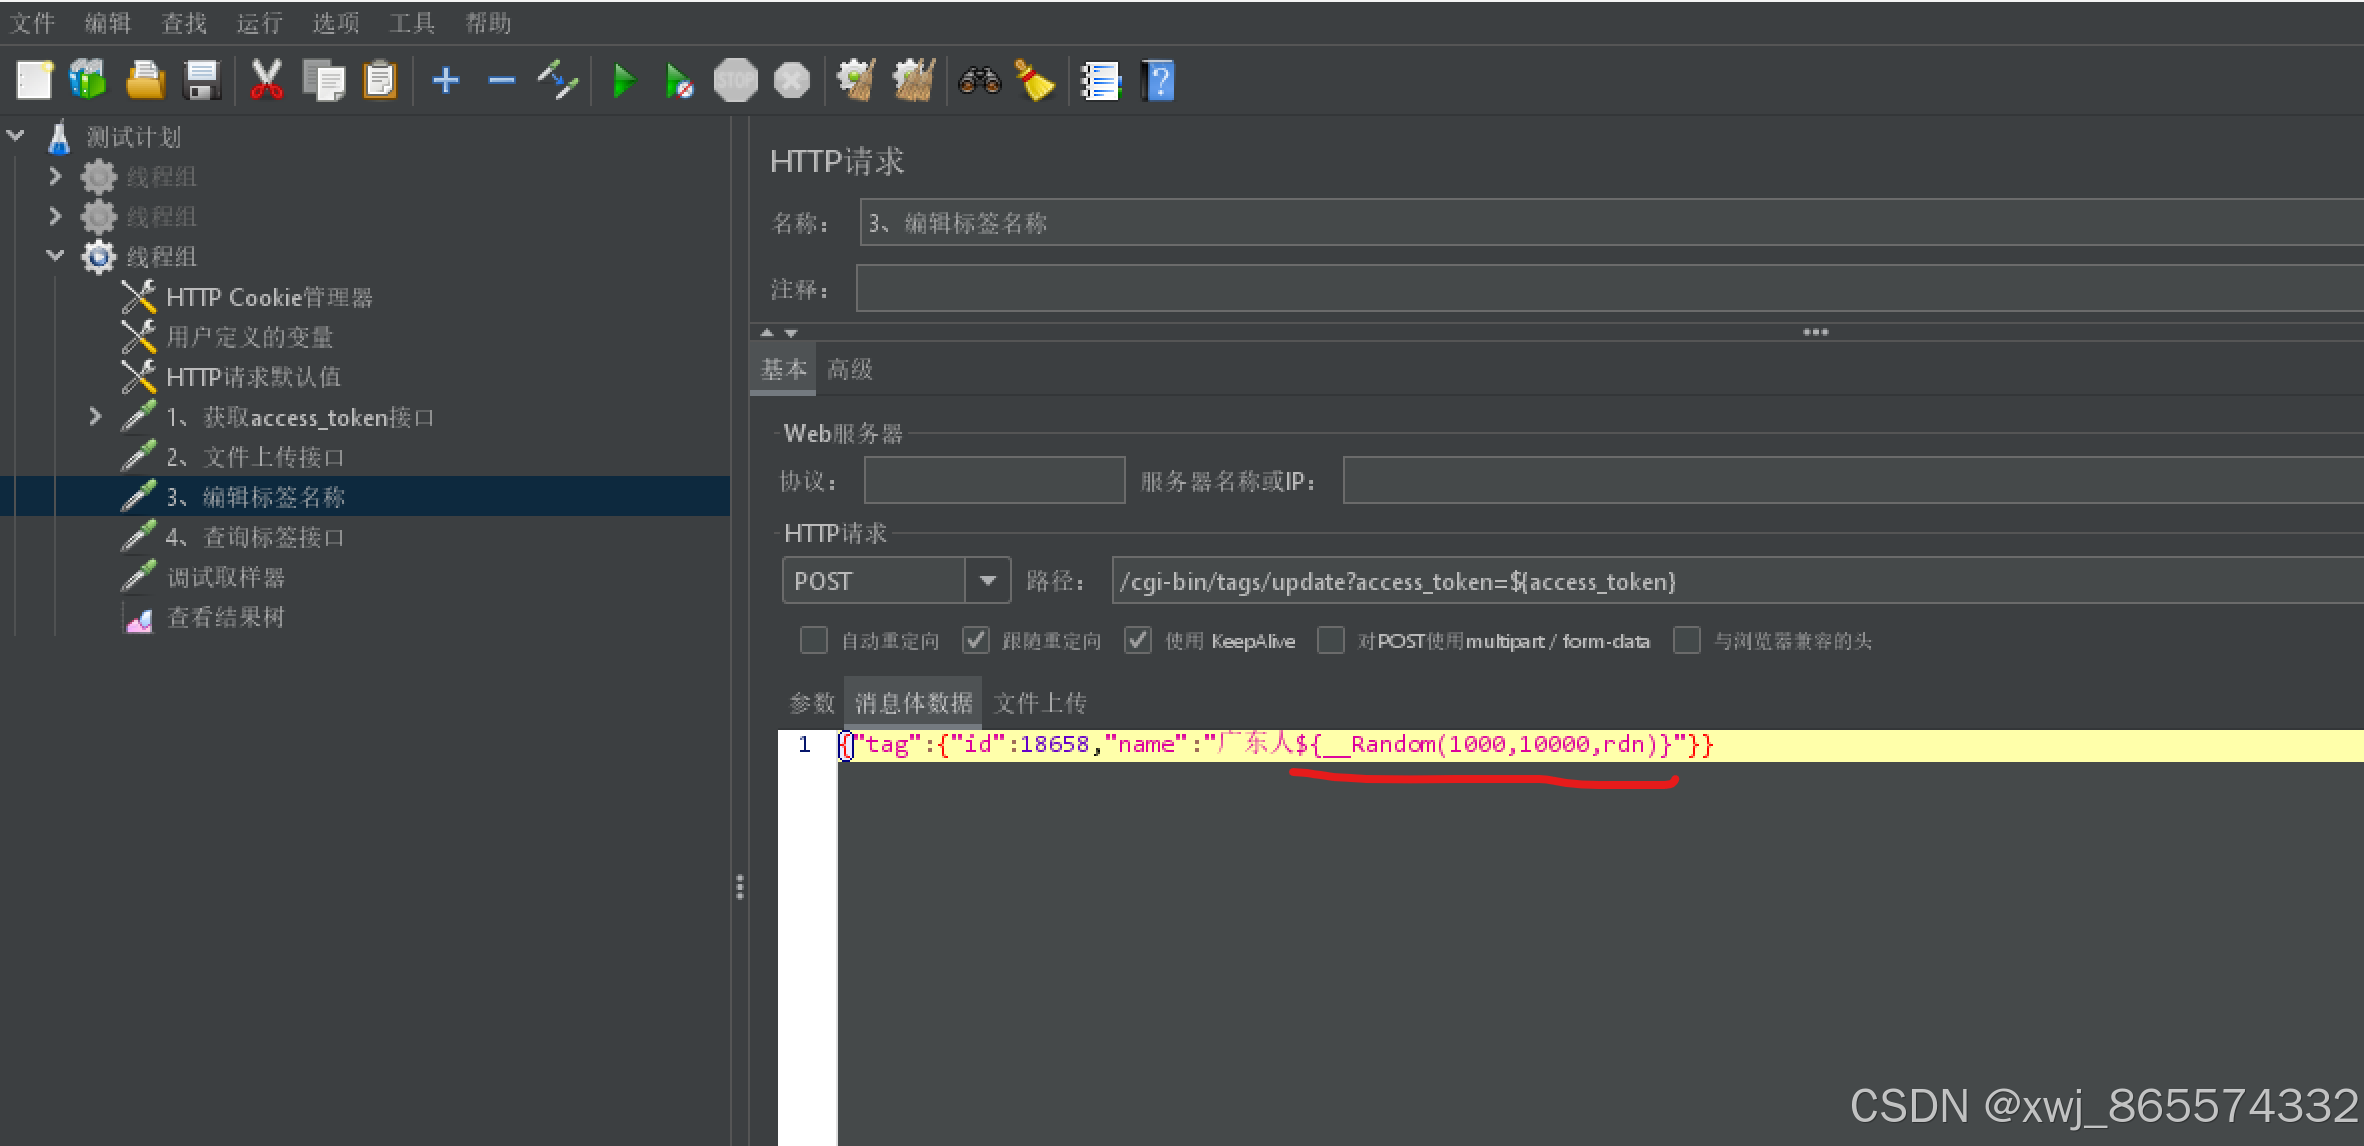Enable the 自动重定向 checkbox

(814, 640)
